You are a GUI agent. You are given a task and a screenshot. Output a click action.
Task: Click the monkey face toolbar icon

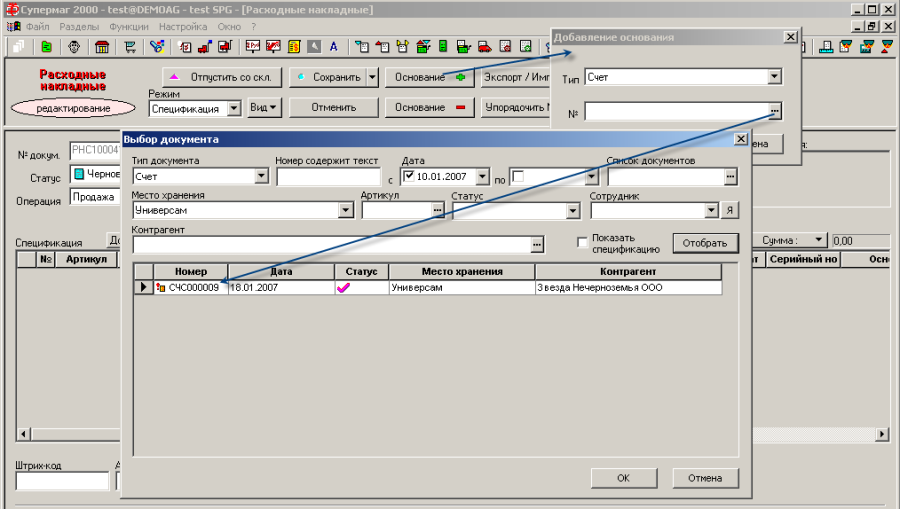click(x=74, y=46)
